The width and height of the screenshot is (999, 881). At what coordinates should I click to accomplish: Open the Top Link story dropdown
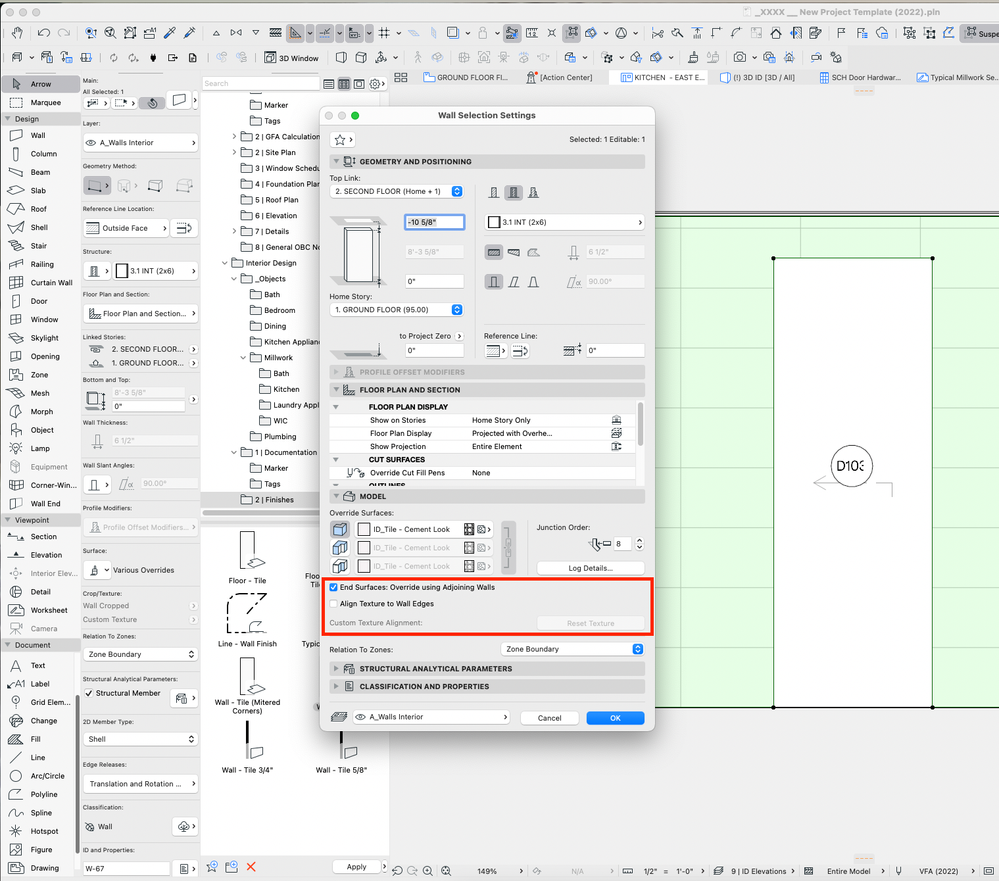click(397, 191)
